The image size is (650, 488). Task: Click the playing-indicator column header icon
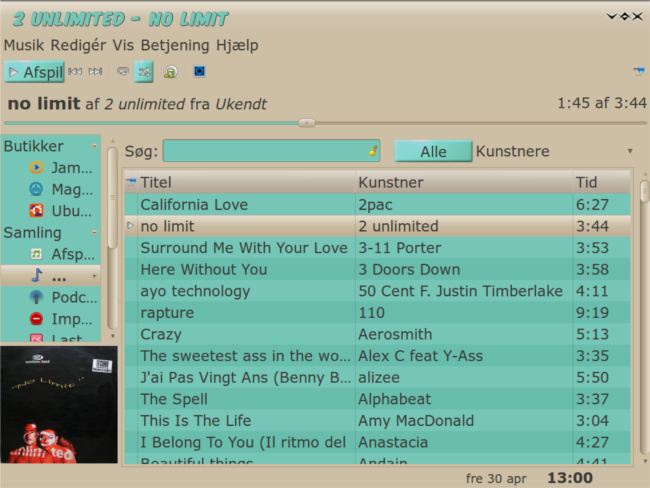(x=131, y=182)
